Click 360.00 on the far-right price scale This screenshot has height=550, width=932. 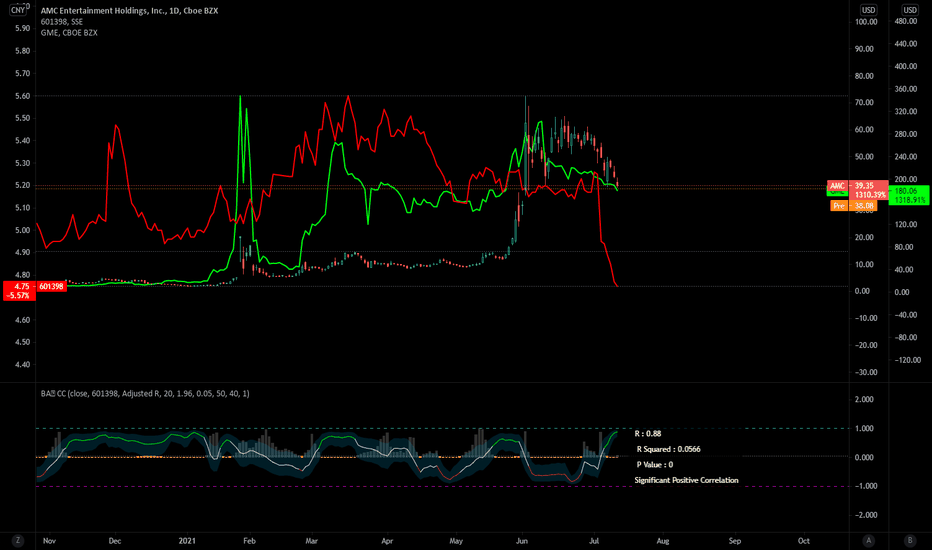pyautogui.click(x=906, y=89)
